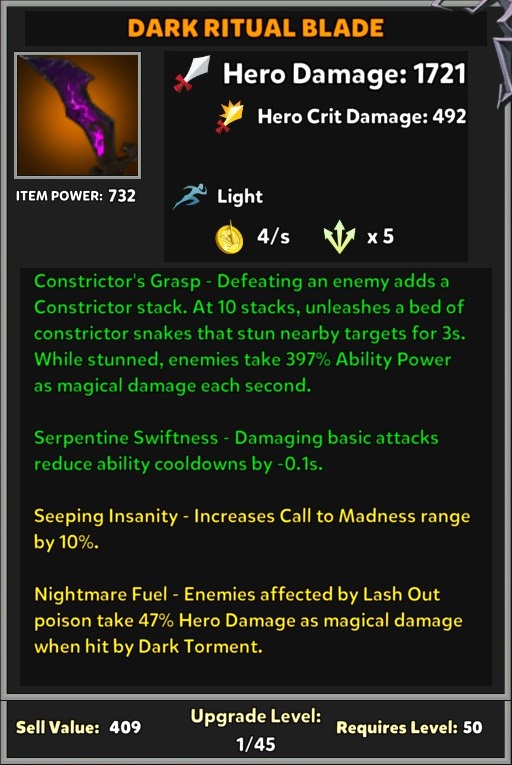This screenshot has width=512, height=765.
Task: Click the Requires Level 50 label
Action: pyautogui.click(x=409, y=727)
